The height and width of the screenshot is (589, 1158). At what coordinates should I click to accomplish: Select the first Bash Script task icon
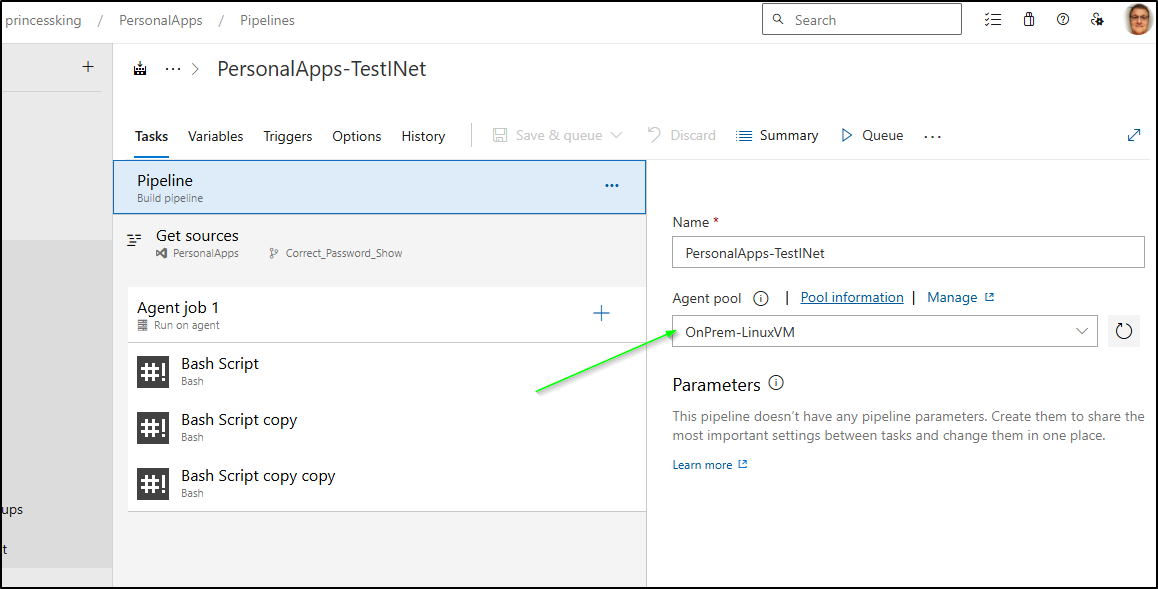pos(153,371)
